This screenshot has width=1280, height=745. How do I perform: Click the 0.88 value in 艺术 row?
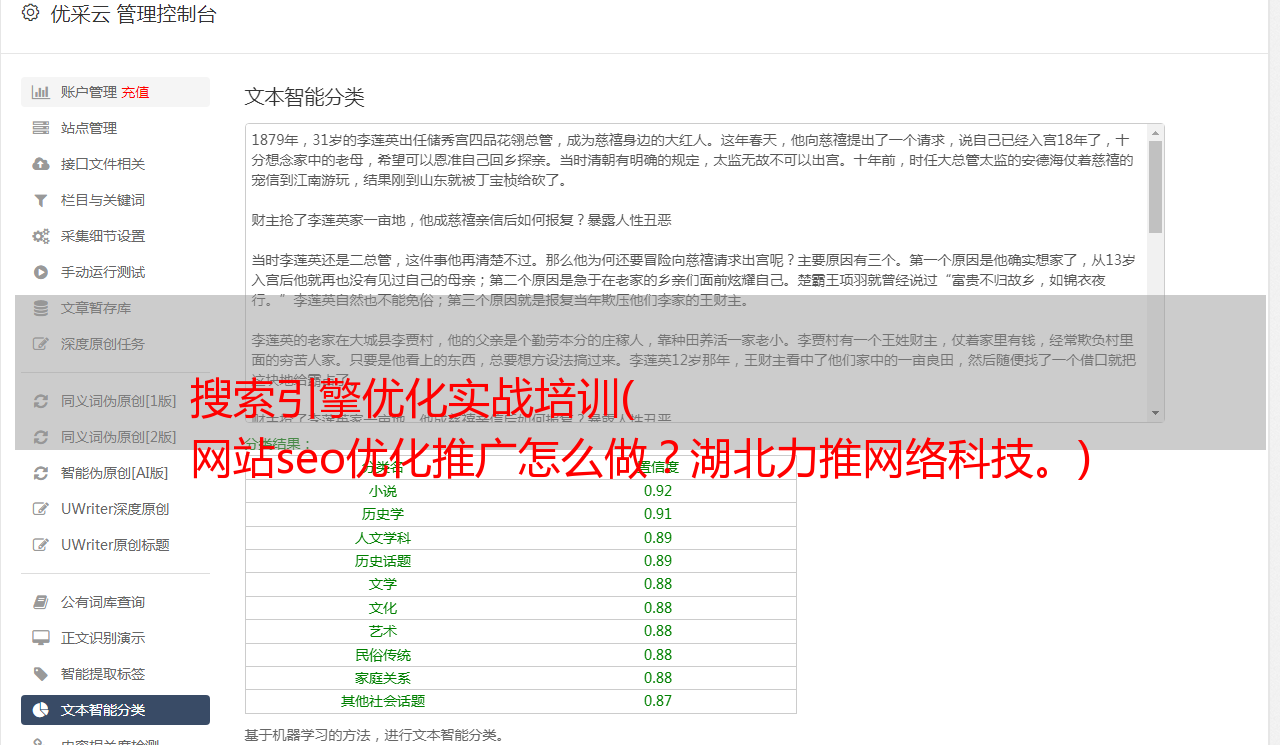[658, 631]
